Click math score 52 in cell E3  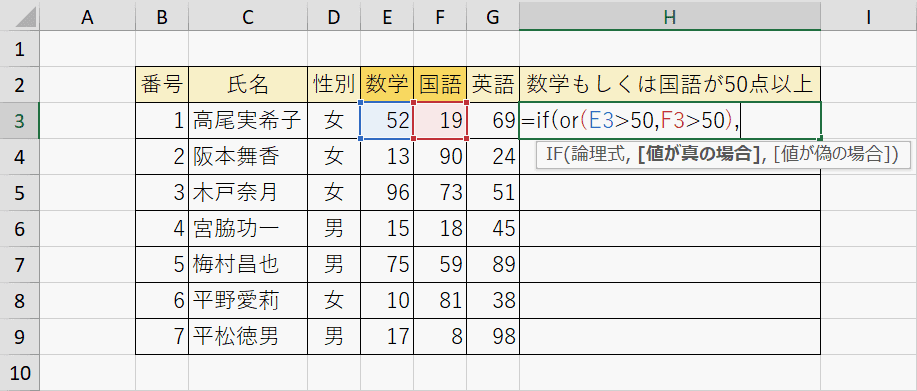click(x=387, y=120)
